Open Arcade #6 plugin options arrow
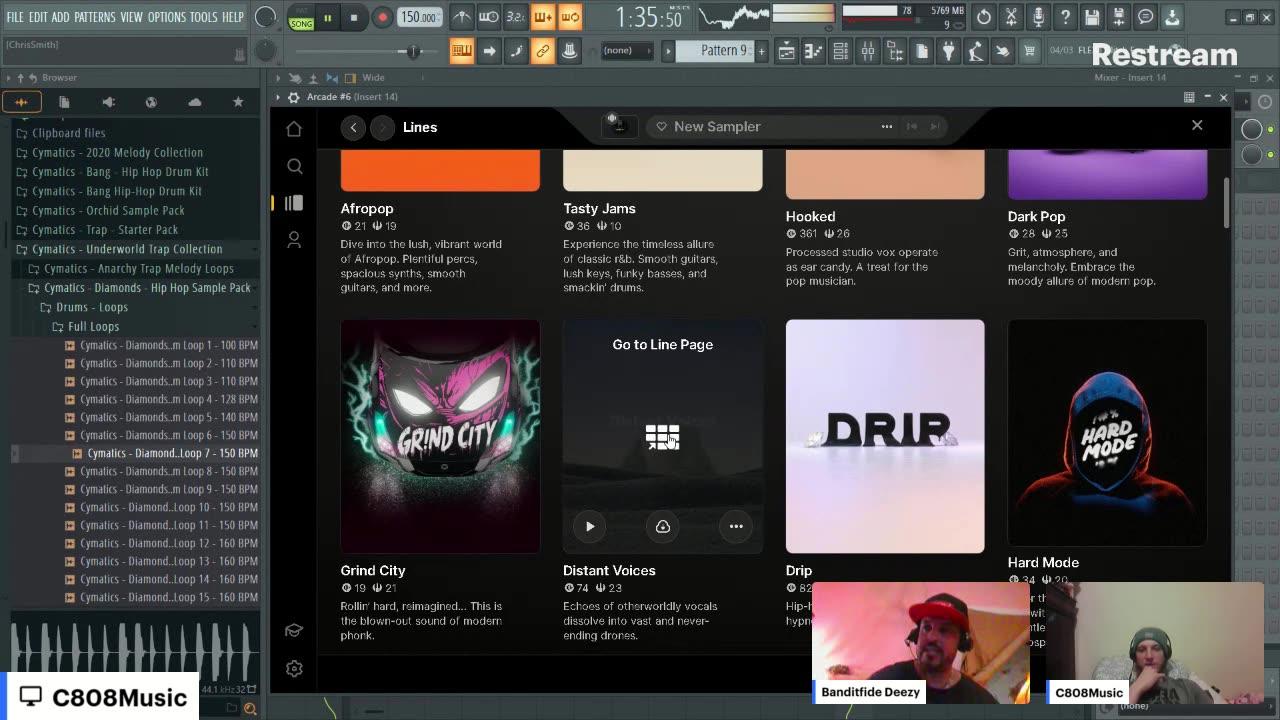This screenshot has width=1280, height=720. [x=278, y=97]
